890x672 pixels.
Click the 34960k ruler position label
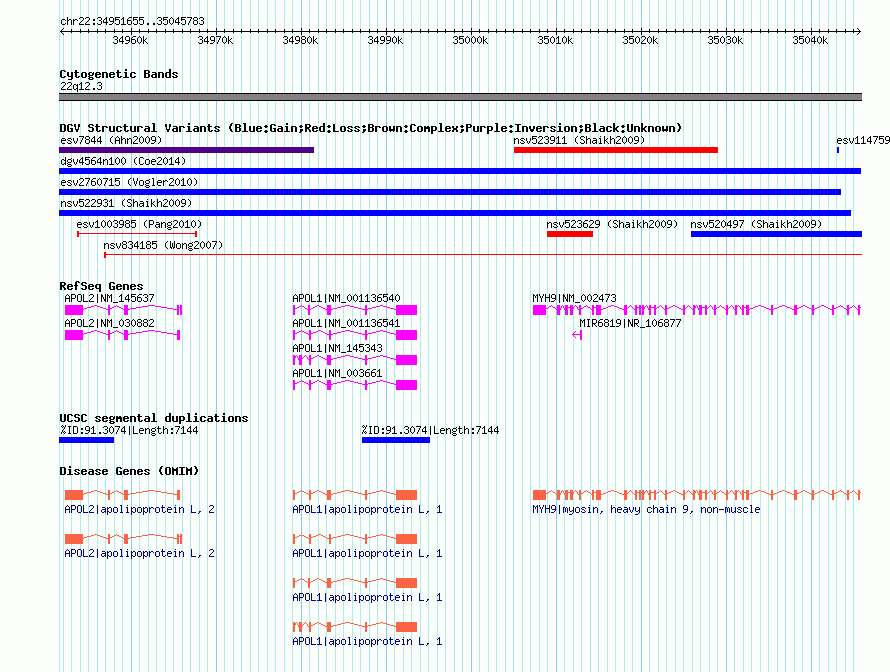(x=130, y=40)
